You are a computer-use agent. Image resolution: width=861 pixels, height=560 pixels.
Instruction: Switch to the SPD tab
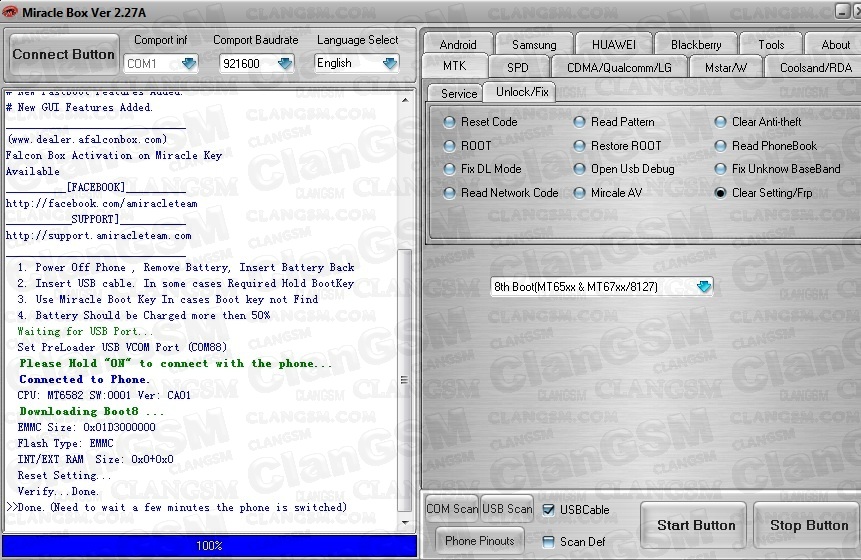pyautogui.click(x=517, y=67)
